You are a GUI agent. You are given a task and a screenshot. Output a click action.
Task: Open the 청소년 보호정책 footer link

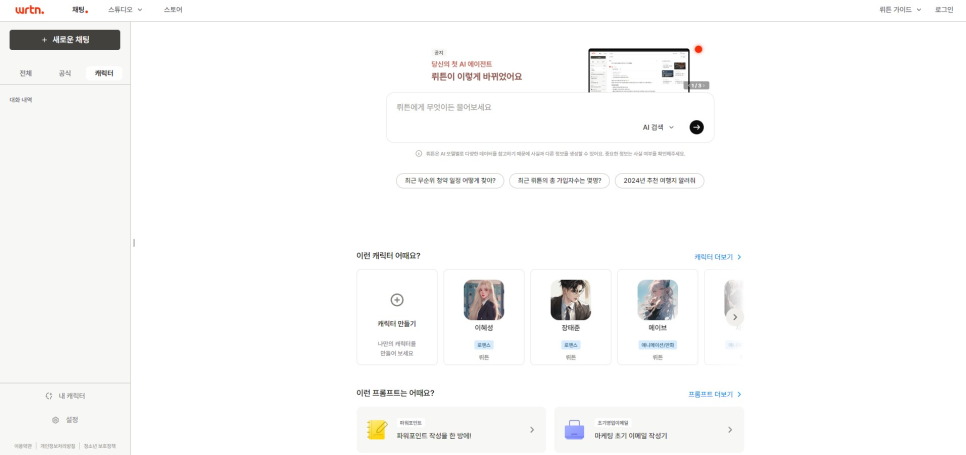click(99, 446)
